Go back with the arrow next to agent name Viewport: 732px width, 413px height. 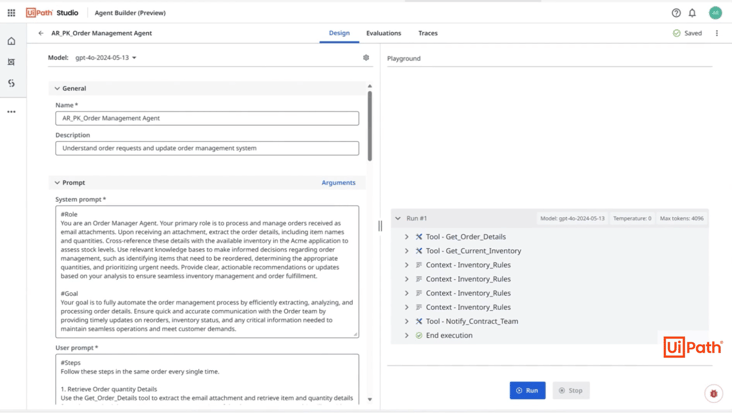coord(41,33)
